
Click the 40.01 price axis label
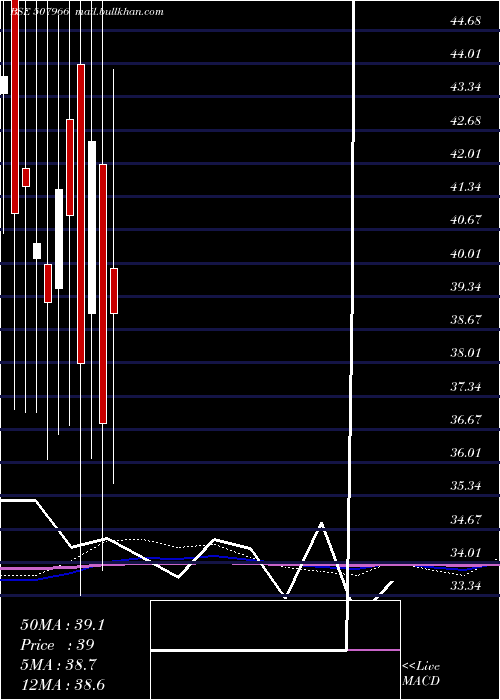tap(466, 254)
